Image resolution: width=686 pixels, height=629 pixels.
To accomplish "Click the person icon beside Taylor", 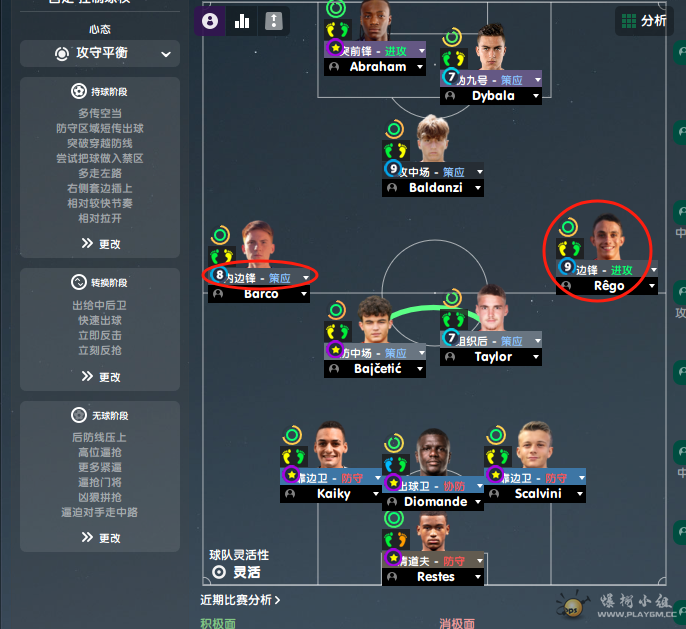I will point(450,357).
